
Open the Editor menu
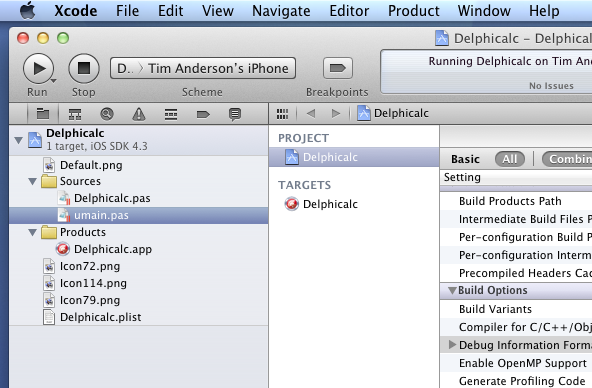point(349,11)
